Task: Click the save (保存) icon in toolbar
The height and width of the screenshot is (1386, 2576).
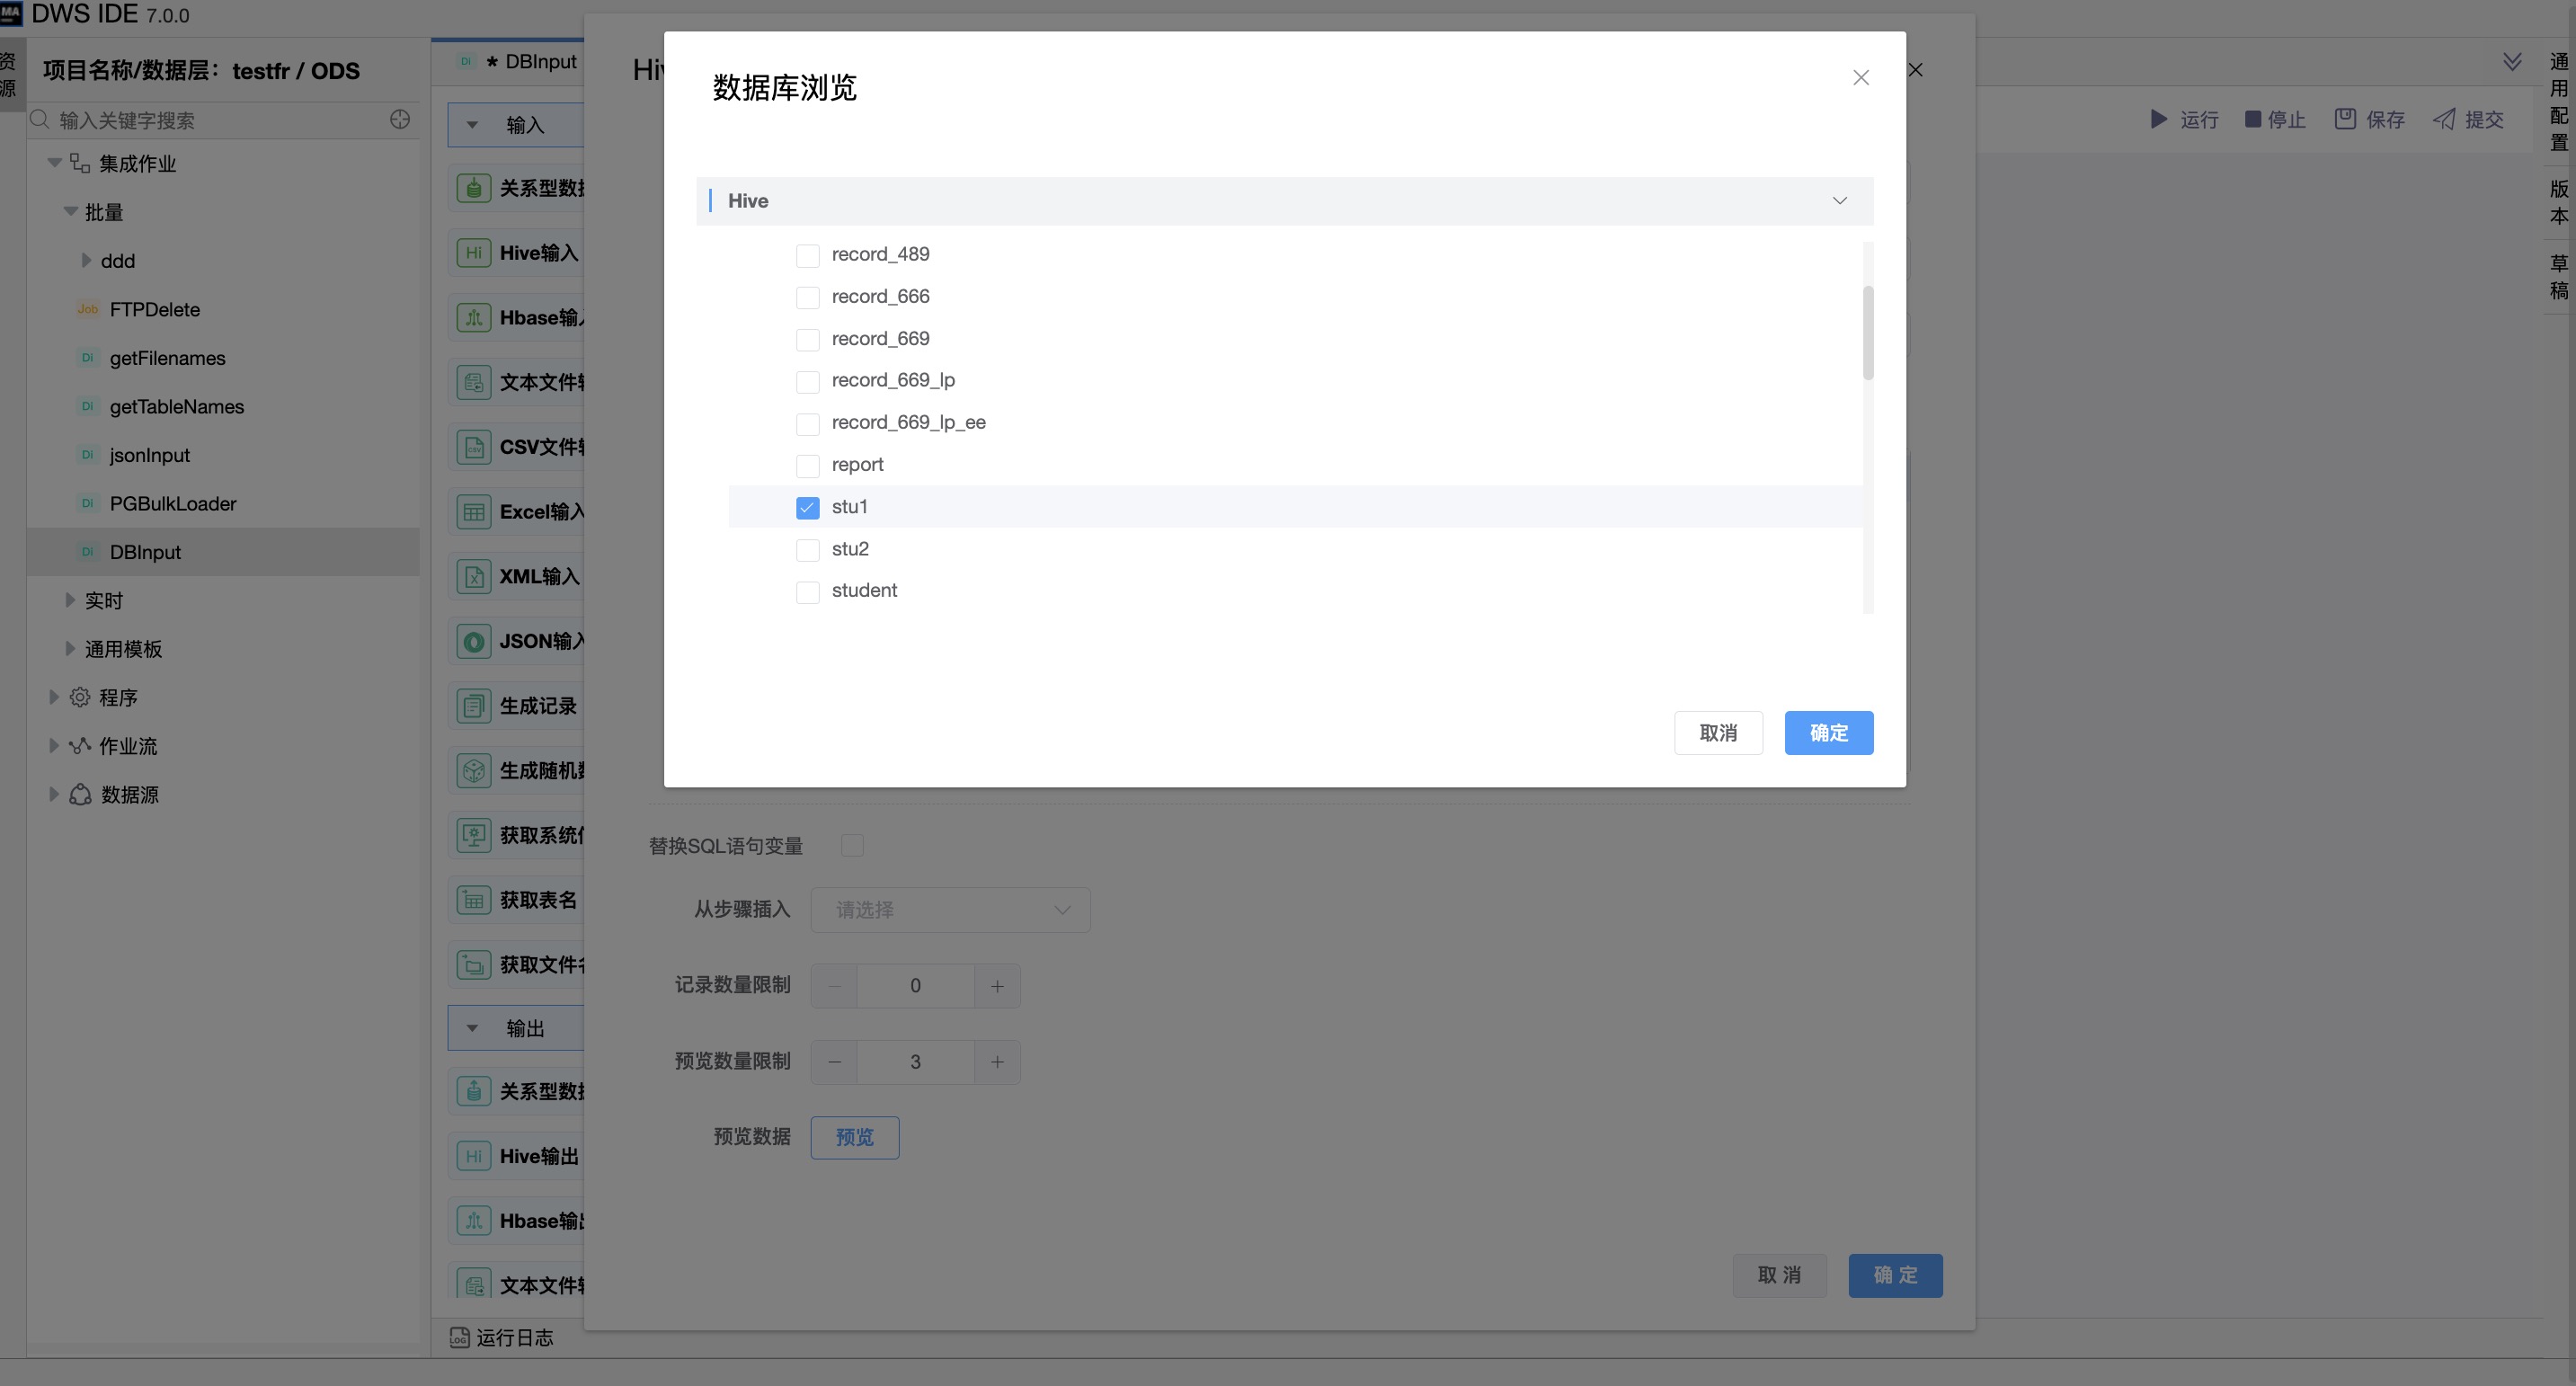Action: click(2344, 119)
